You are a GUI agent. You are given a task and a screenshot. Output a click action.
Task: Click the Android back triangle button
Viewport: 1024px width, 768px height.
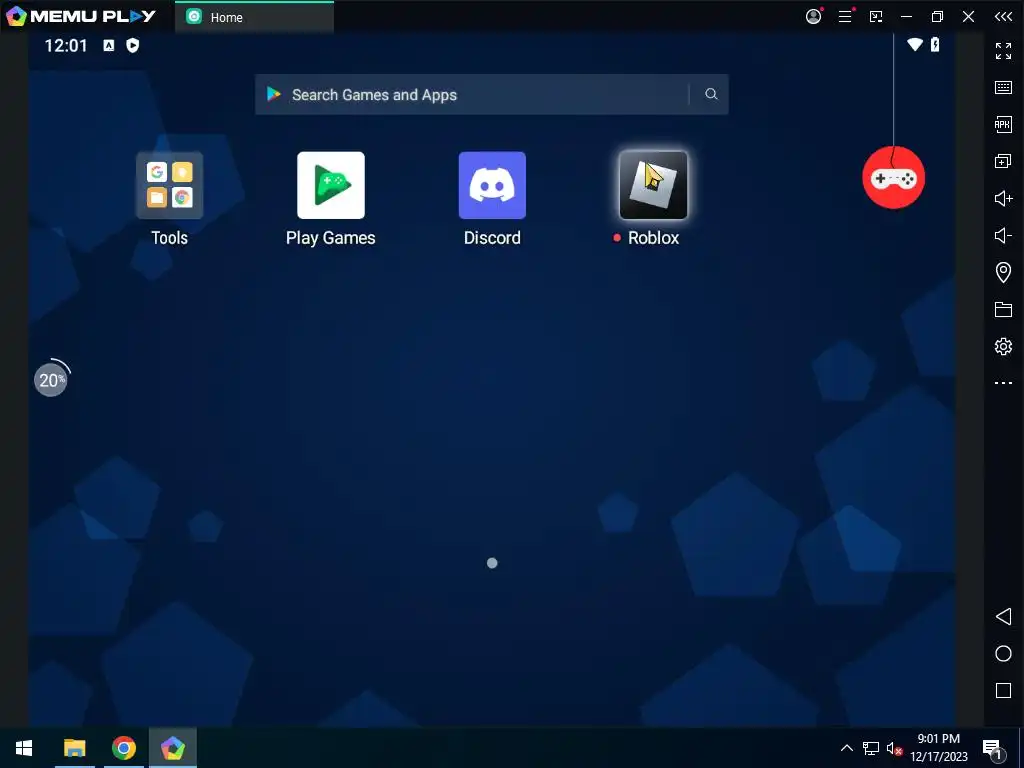click(x=1003, y=616)
